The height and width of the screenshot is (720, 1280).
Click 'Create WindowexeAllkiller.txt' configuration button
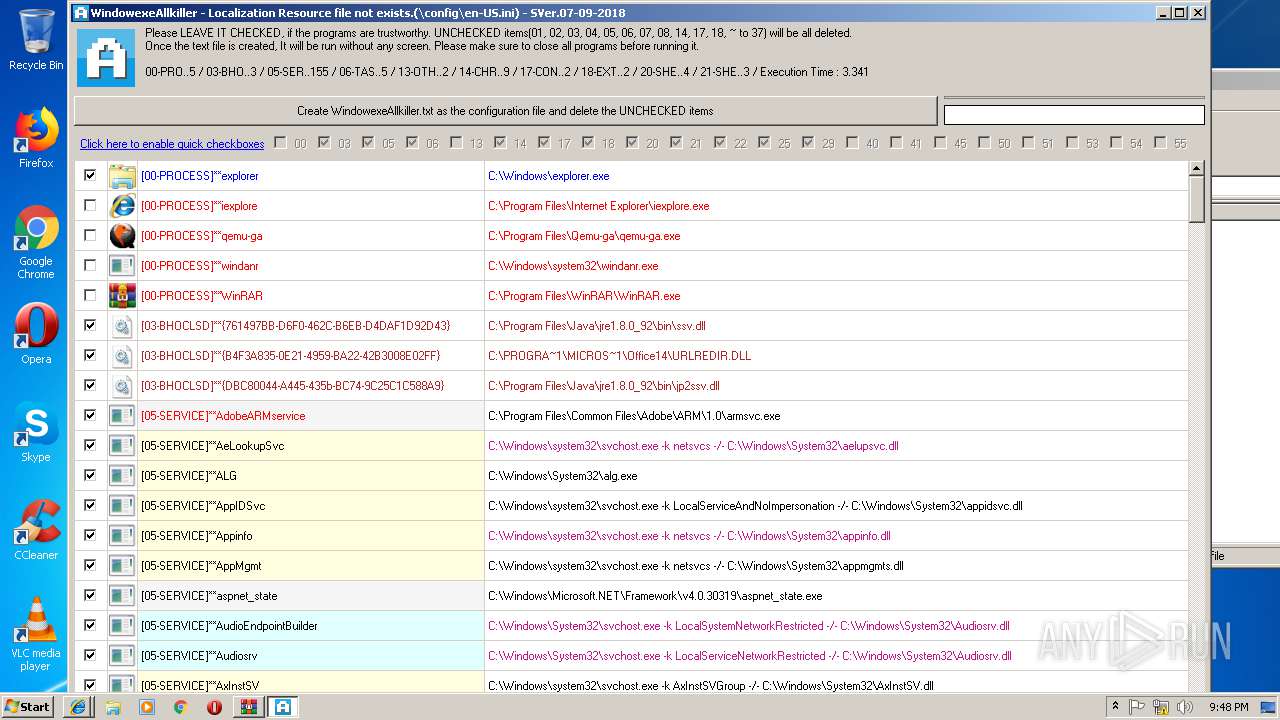click(505, 111)
